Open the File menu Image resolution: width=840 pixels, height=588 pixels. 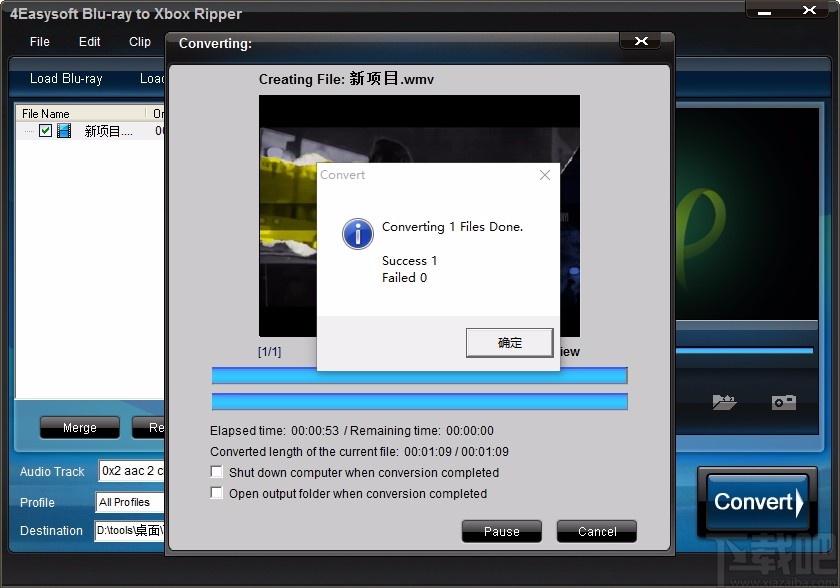[x=39, y=42]
